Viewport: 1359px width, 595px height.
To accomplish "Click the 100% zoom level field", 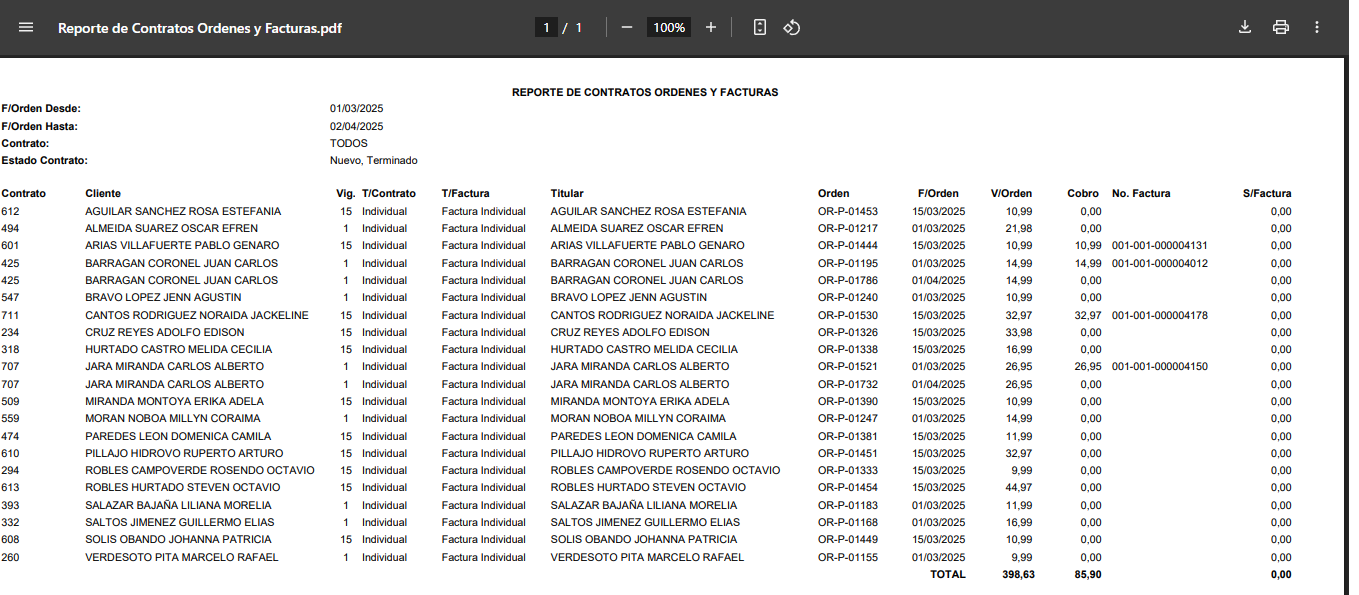I will pos(669,28).
